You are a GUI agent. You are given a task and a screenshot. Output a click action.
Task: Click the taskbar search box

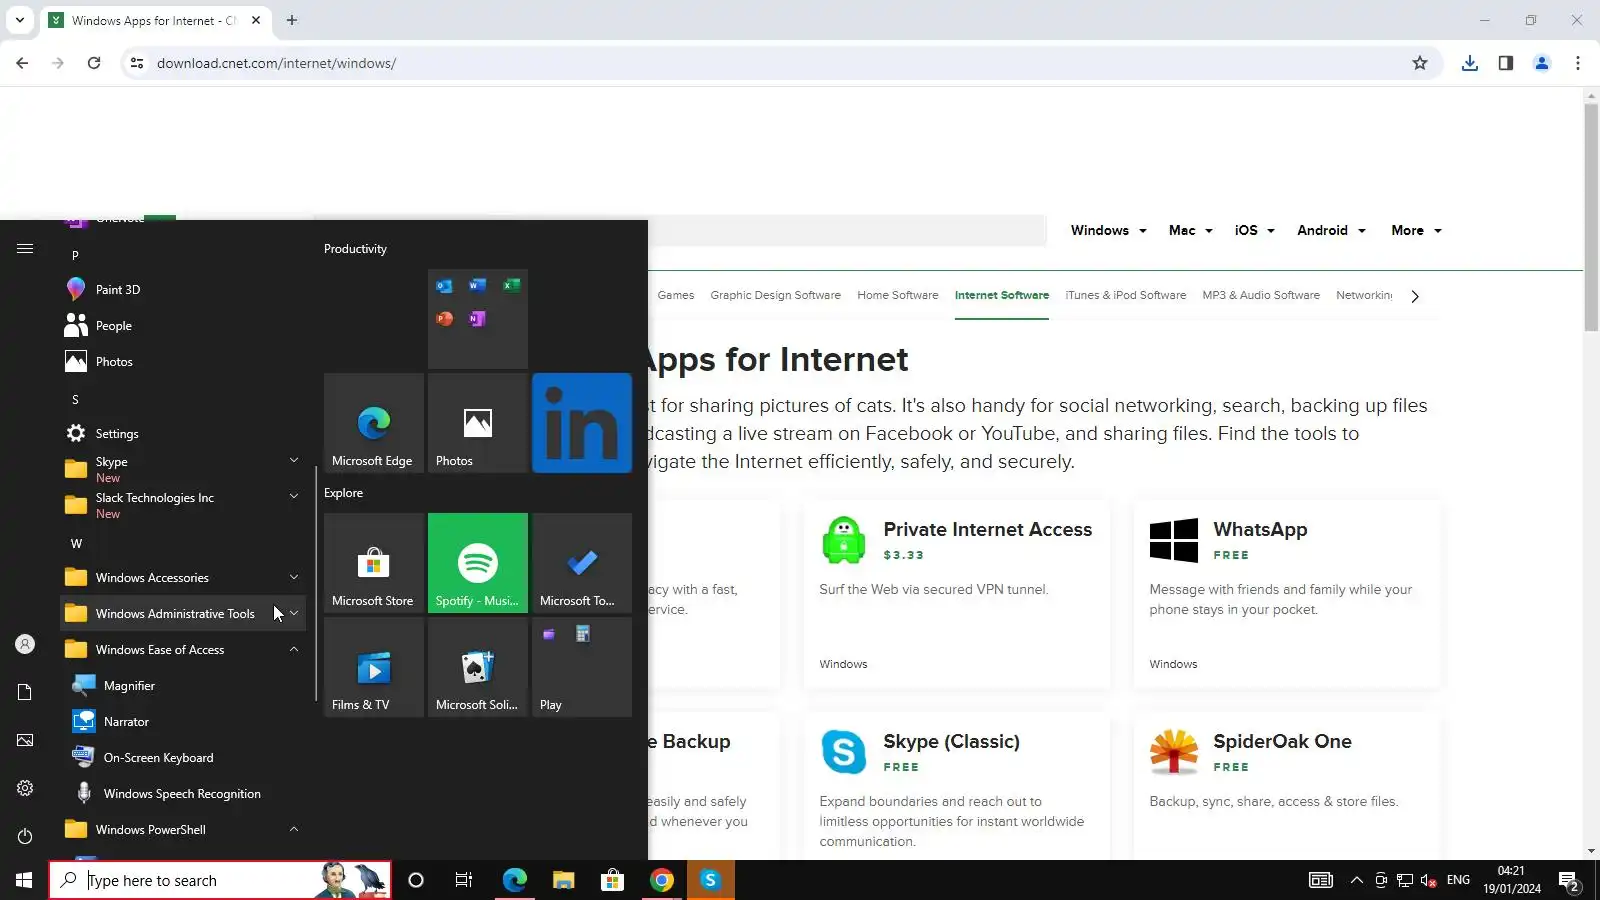click(x=220, y=880)
